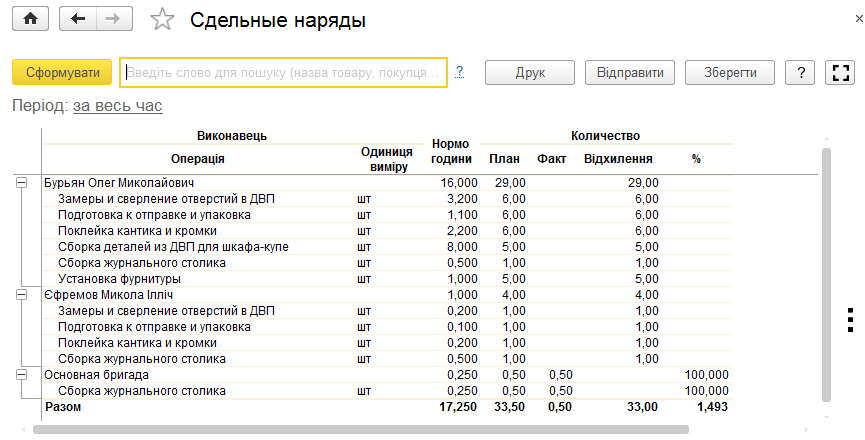Navigate forward with the right arrow

[x=114, y=19]
